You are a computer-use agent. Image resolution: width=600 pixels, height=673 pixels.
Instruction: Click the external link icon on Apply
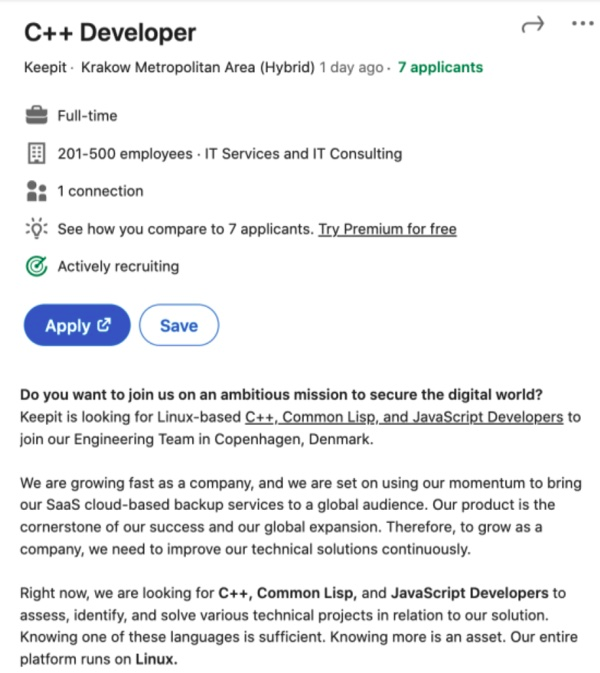104,325
